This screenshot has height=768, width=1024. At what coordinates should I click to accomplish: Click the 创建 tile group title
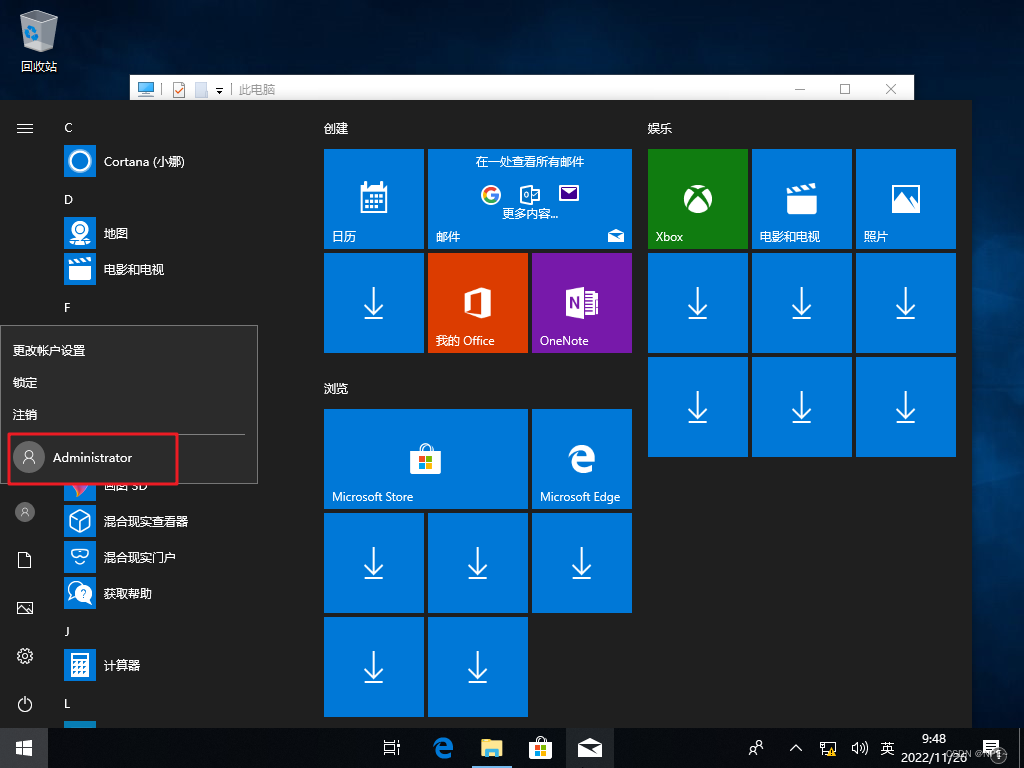(336, 129)
